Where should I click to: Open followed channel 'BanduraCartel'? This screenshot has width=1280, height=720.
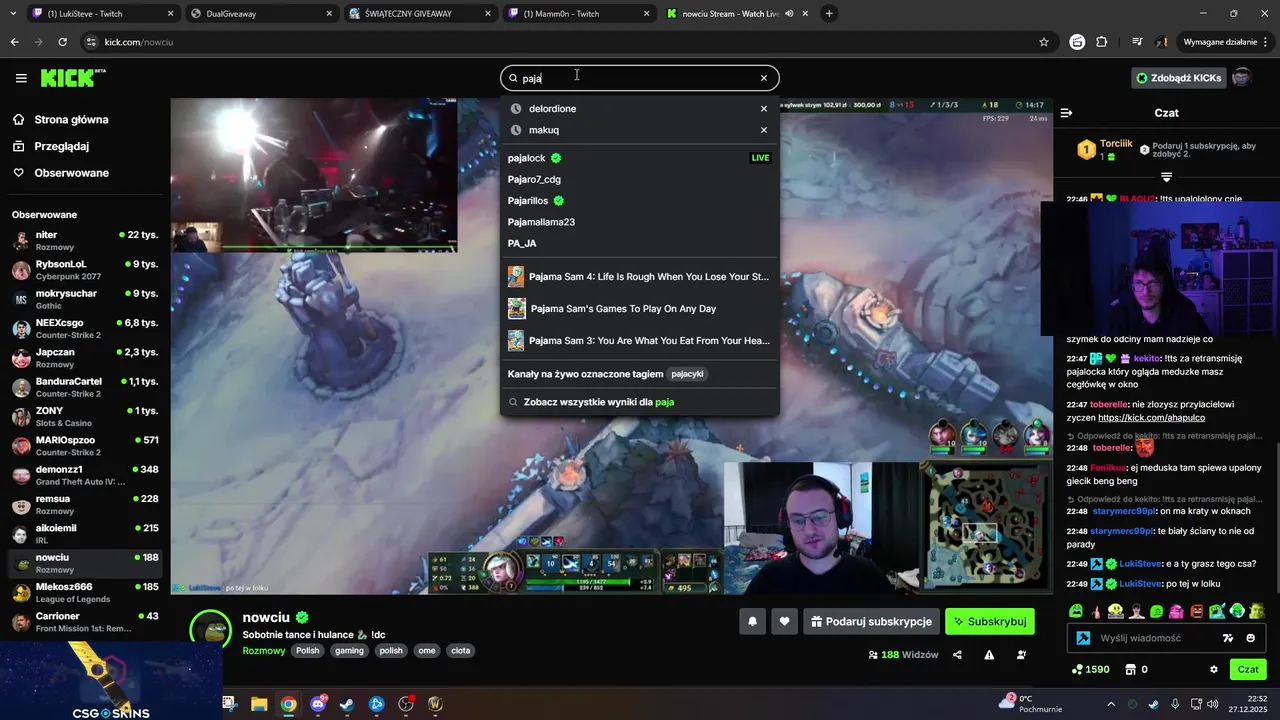coord(84,387)
